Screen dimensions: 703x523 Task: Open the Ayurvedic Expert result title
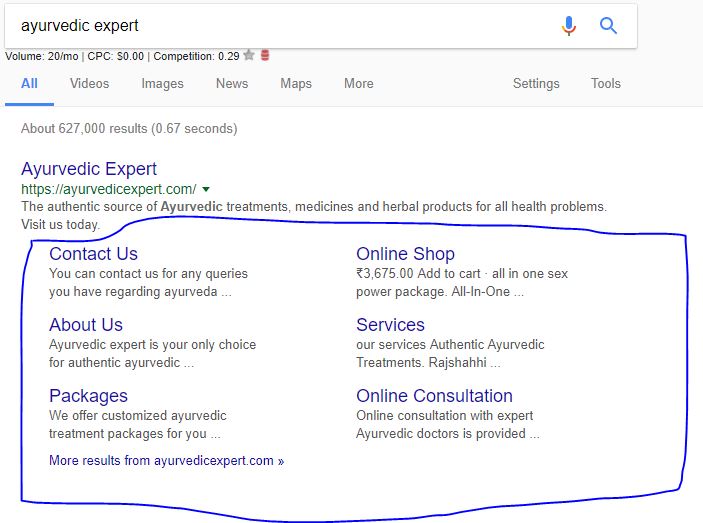tap(89, 169)
